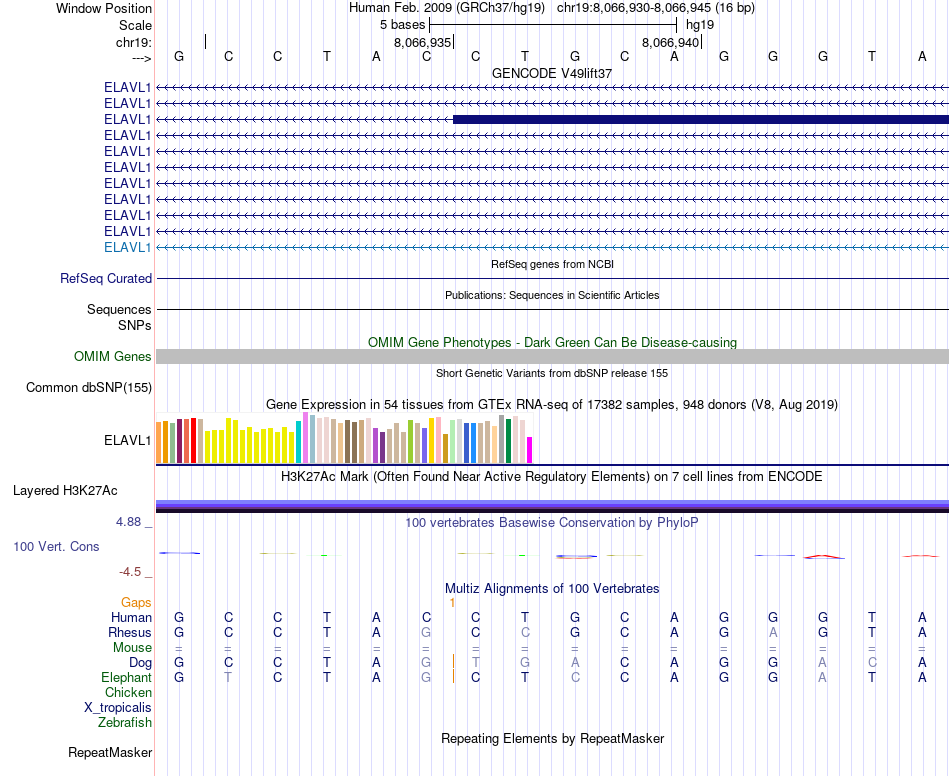Viewport: 950px width, 776px height.
Task: Click the ---> sequence direction label
Action: (142, 58)
